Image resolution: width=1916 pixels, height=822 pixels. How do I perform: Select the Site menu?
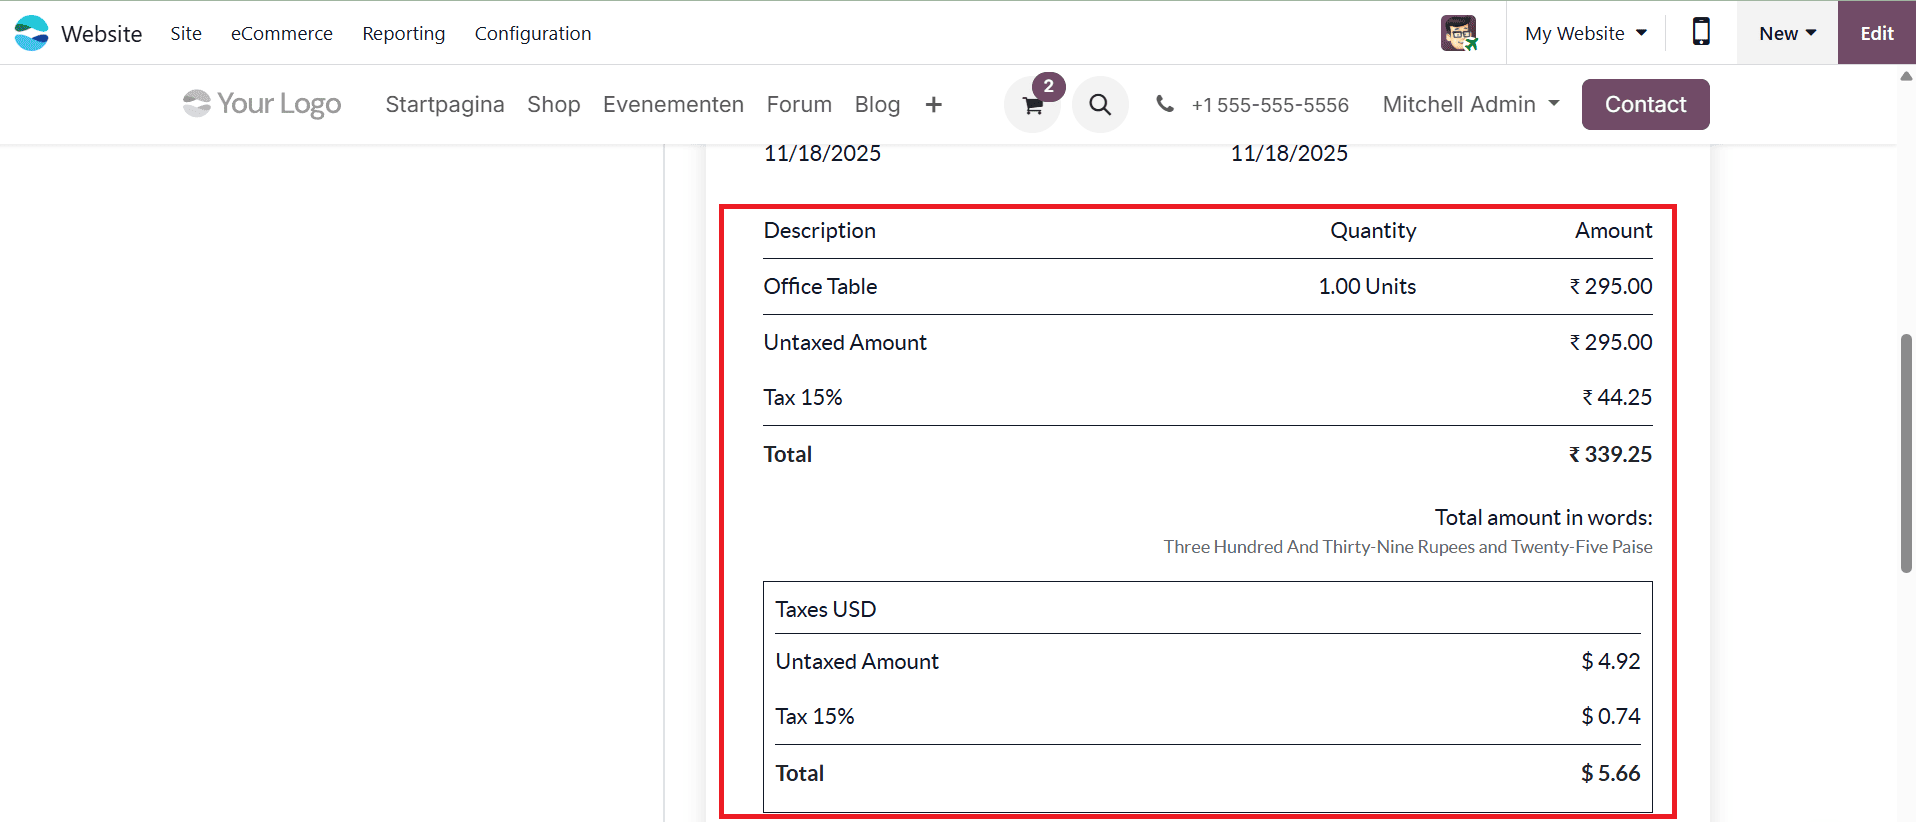tap(186, 33)
